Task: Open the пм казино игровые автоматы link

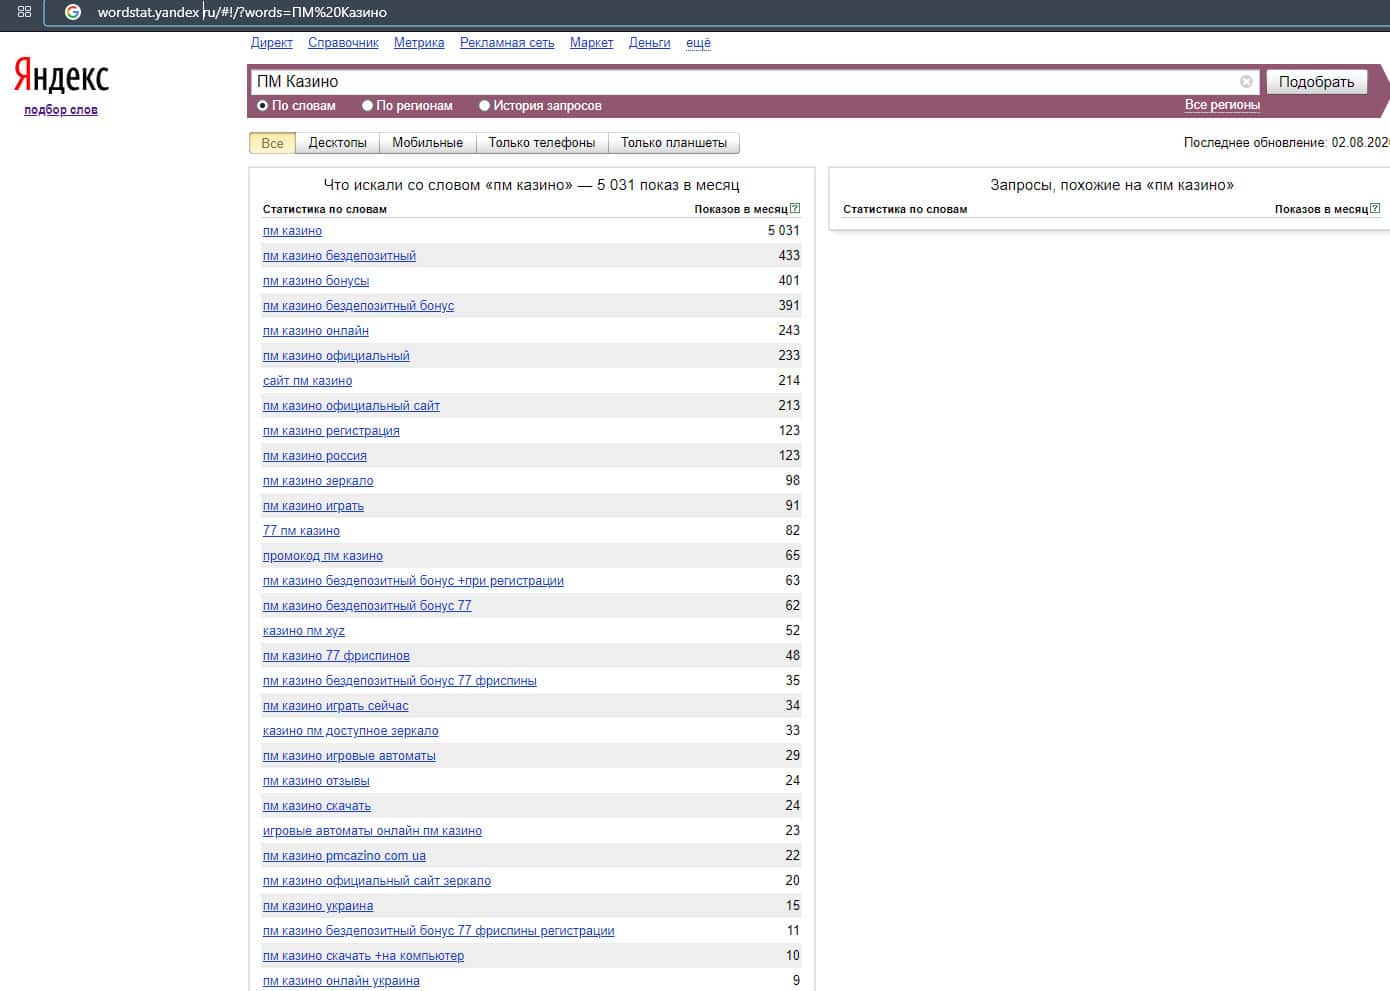Action: 349,756
